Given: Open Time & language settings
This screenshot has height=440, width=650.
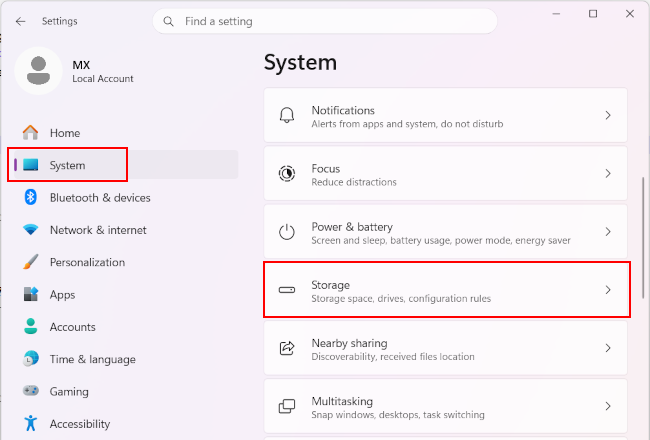Looking at the screenshot, I should [93, 360].
